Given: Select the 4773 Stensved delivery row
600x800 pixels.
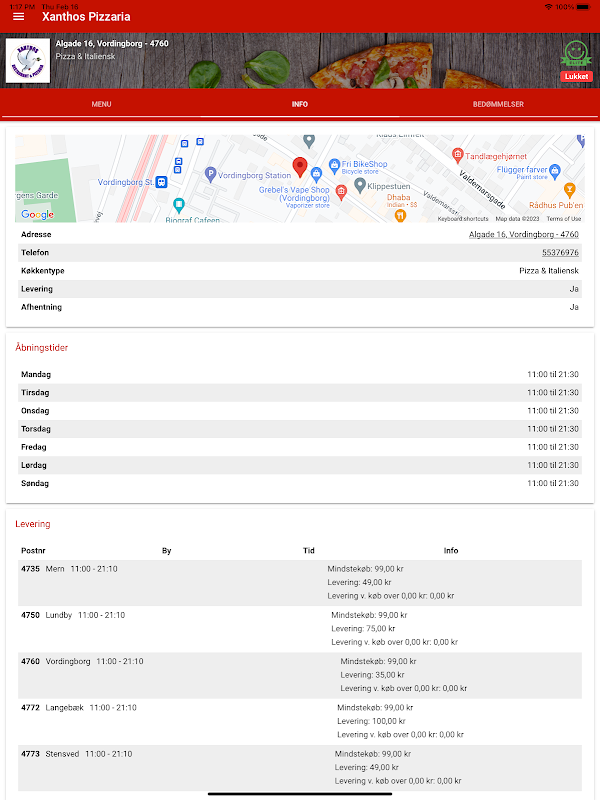Looking at the screenshot, I should (300, 767).
